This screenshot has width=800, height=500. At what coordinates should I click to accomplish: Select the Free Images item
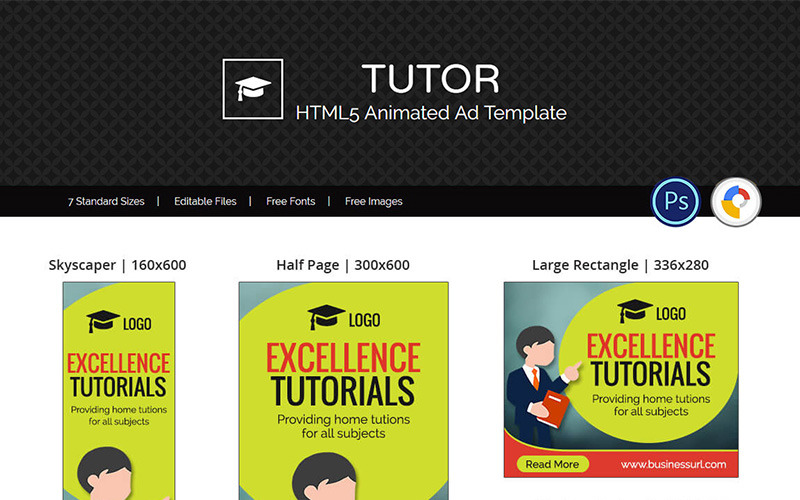[373, 202]
